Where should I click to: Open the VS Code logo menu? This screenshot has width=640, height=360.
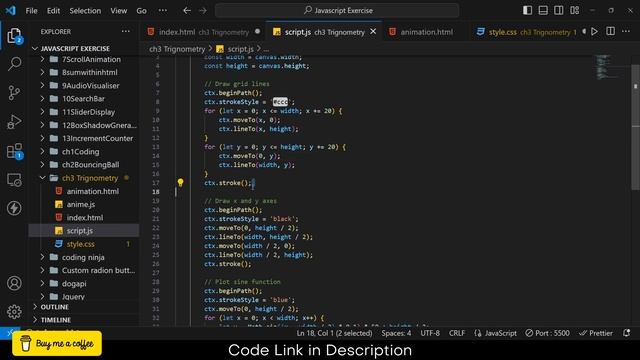click(x=11, y=10)
